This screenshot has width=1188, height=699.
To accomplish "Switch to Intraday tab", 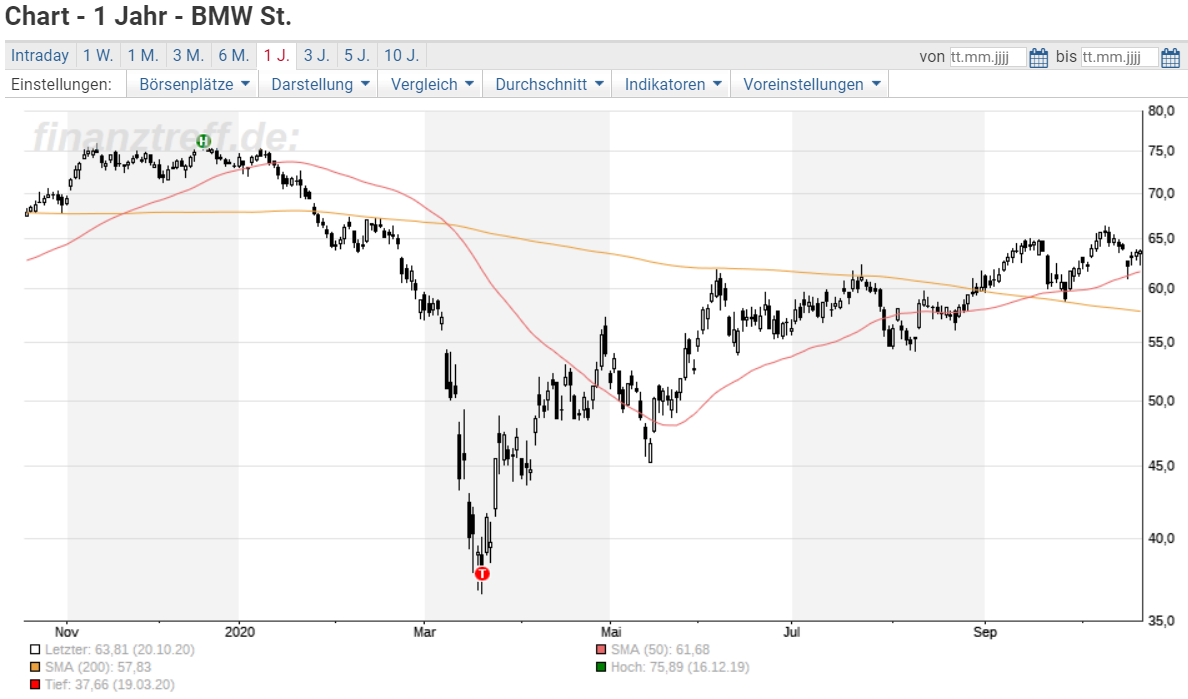I will point(40,55).
